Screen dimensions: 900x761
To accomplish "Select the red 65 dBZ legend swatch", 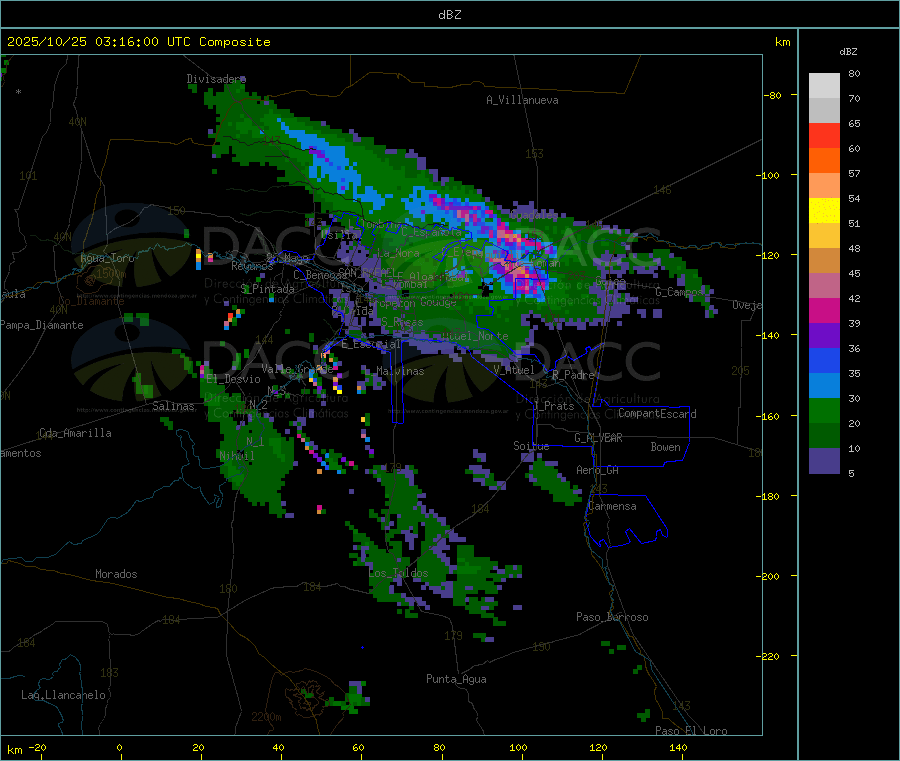I will (824, 135).
